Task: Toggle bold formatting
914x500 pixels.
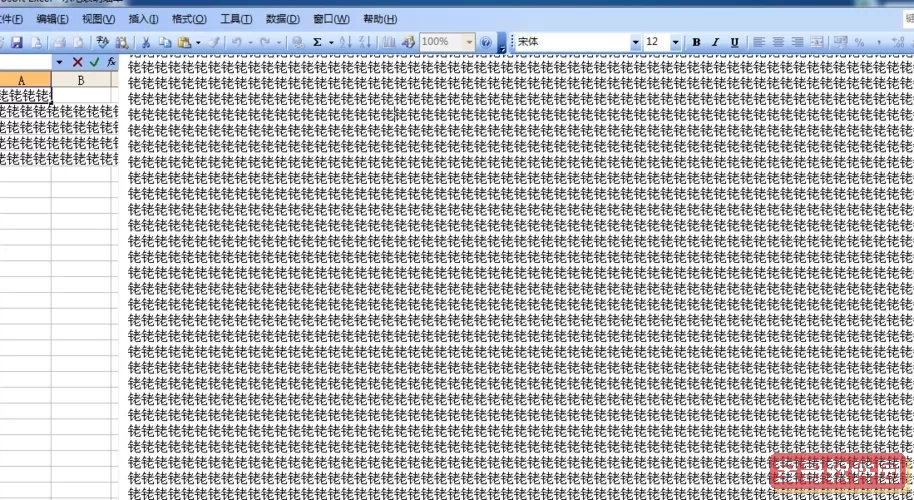Action: (x=697, y=42)
